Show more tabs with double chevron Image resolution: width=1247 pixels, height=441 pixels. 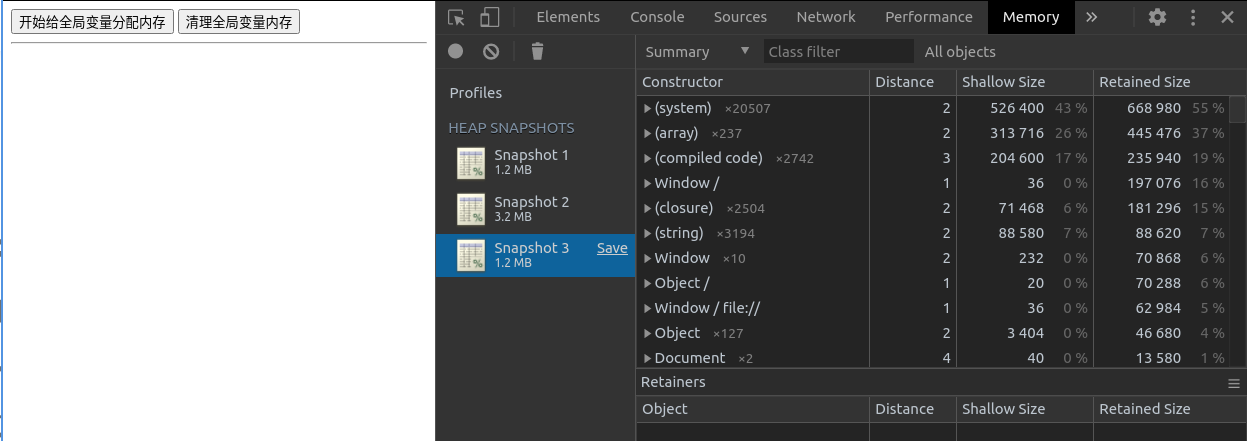tap(1091, 17)
